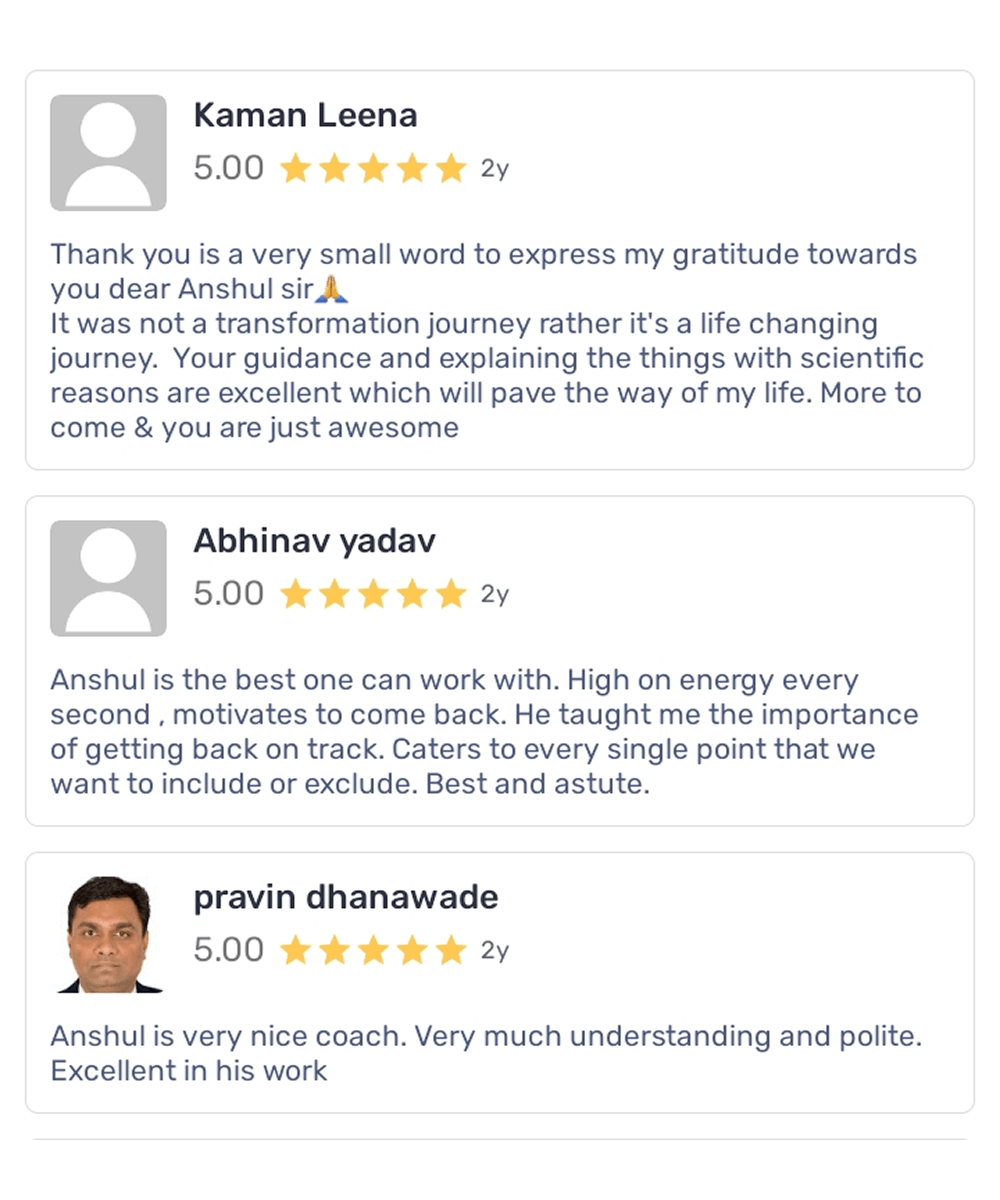
Task: Click the star rating on Abhinav yadav's review
Action: [373, 595]
